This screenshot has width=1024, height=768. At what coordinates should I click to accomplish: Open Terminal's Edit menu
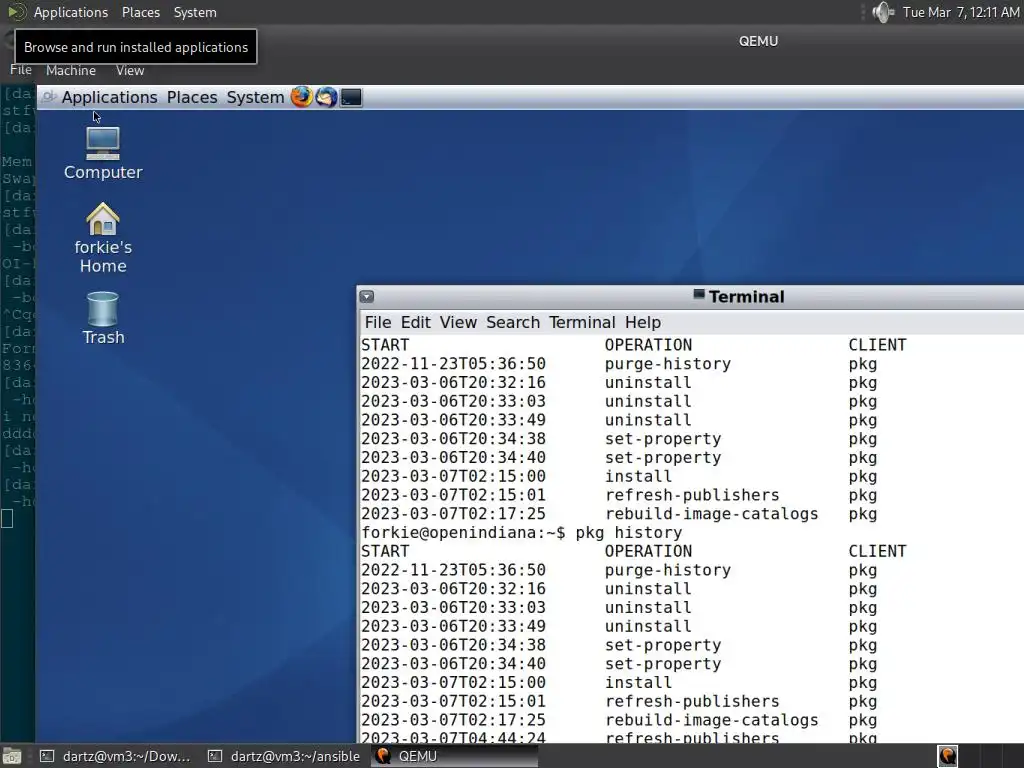coord(415,322)
